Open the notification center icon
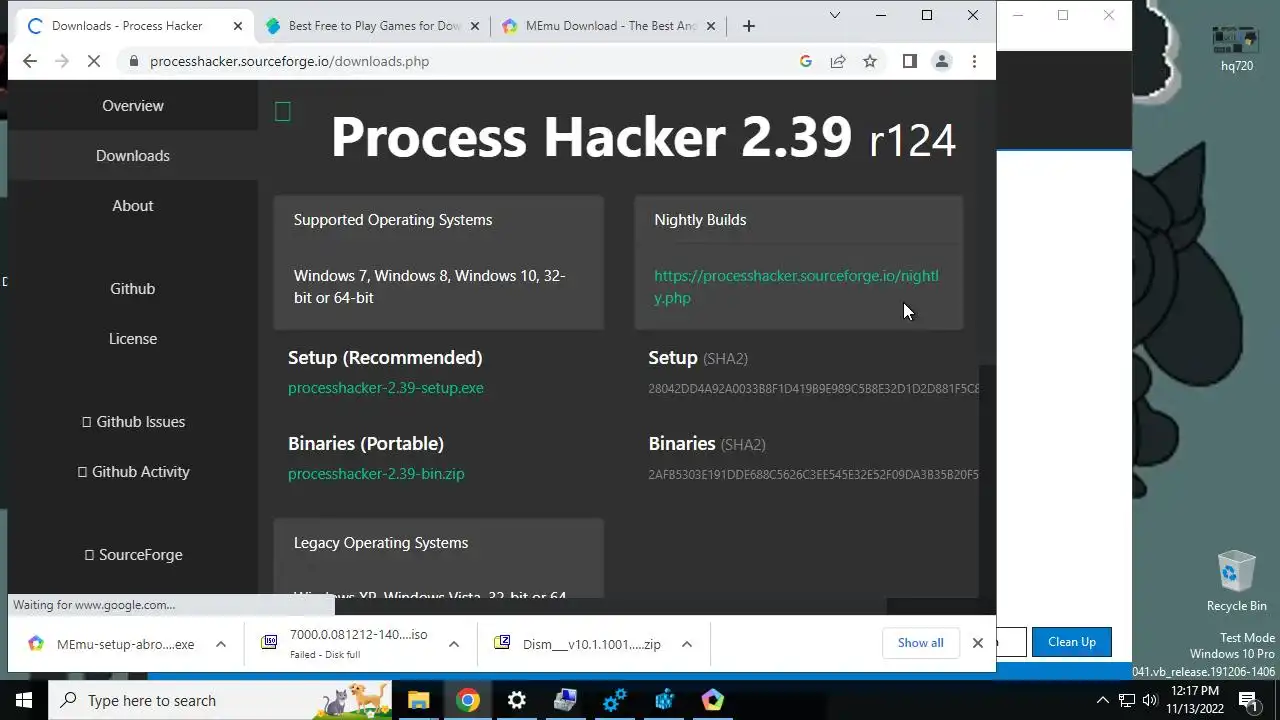The width and height of the screenshot is (1280, 720). click(1248, 700)
